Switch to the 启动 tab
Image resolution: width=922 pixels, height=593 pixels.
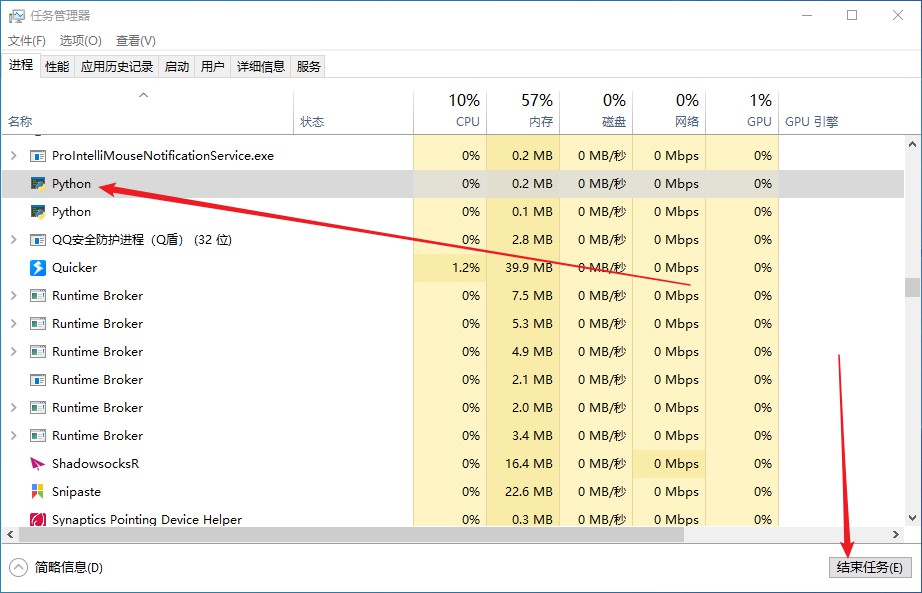pyautogui.click(x=176, y=66)
